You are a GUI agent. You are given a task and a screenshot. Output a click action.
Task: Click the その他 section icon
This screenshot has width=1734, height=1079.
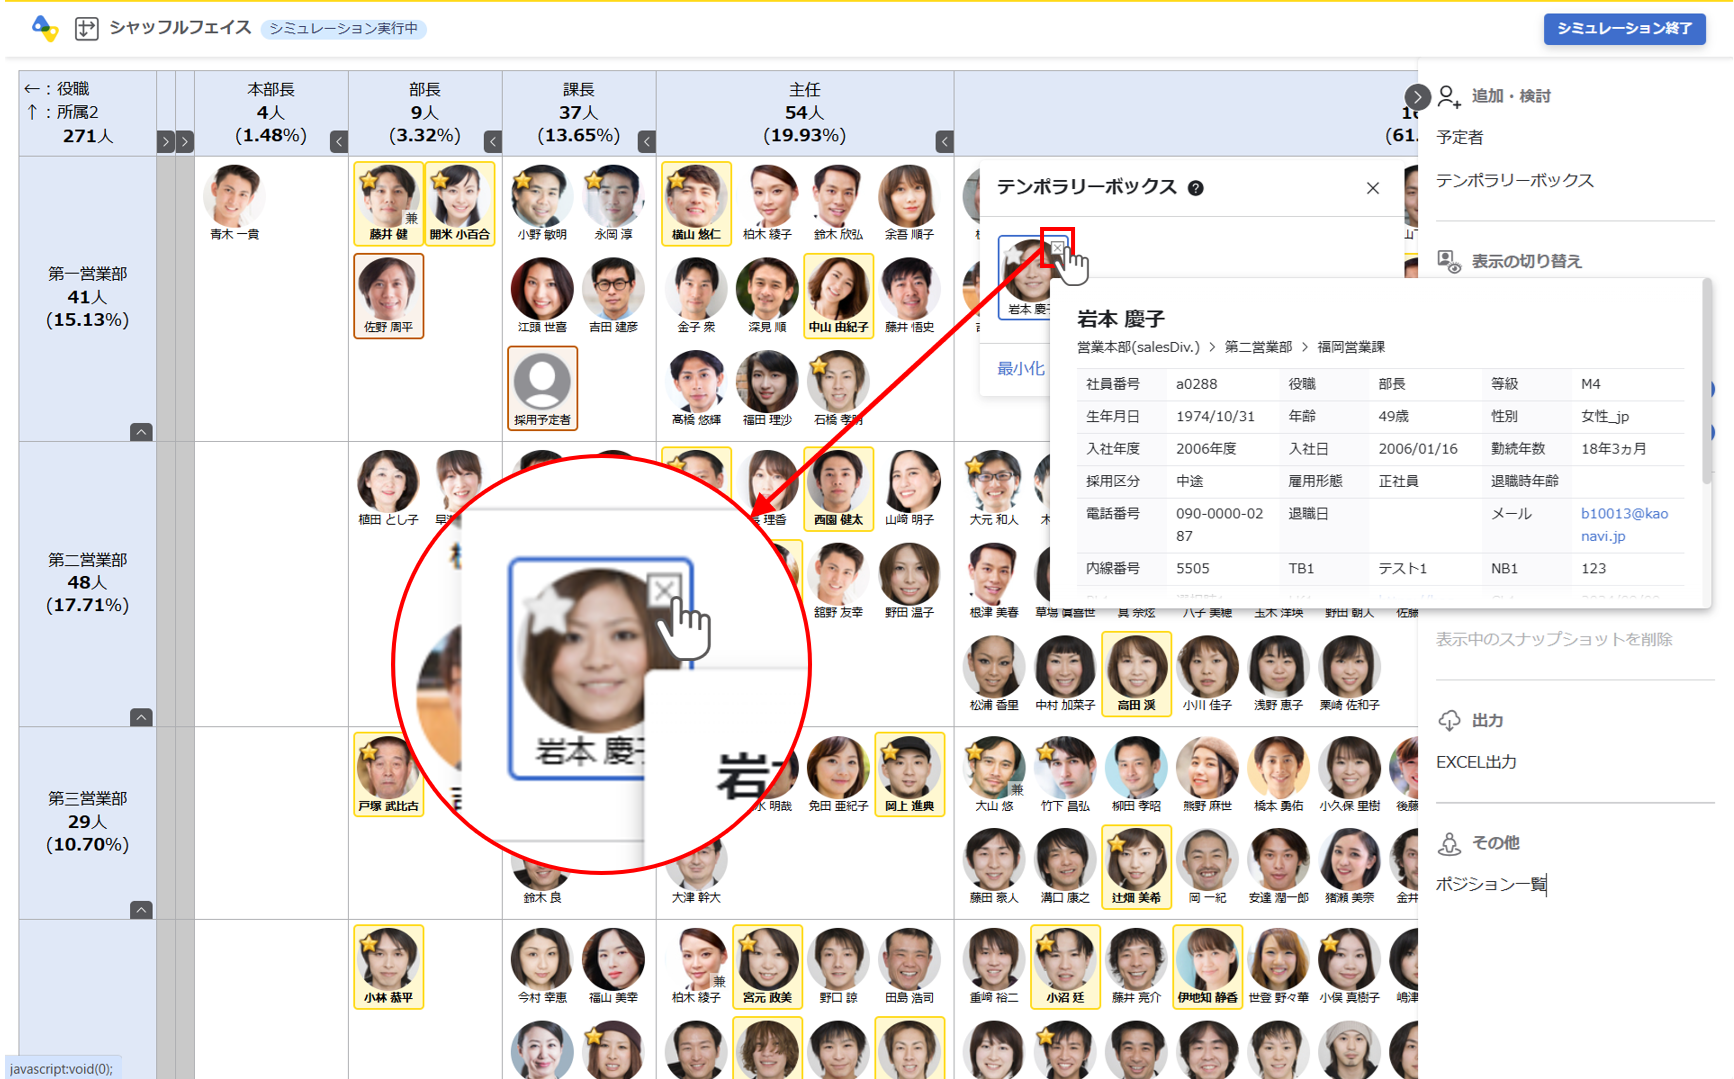coord(1449,844)
